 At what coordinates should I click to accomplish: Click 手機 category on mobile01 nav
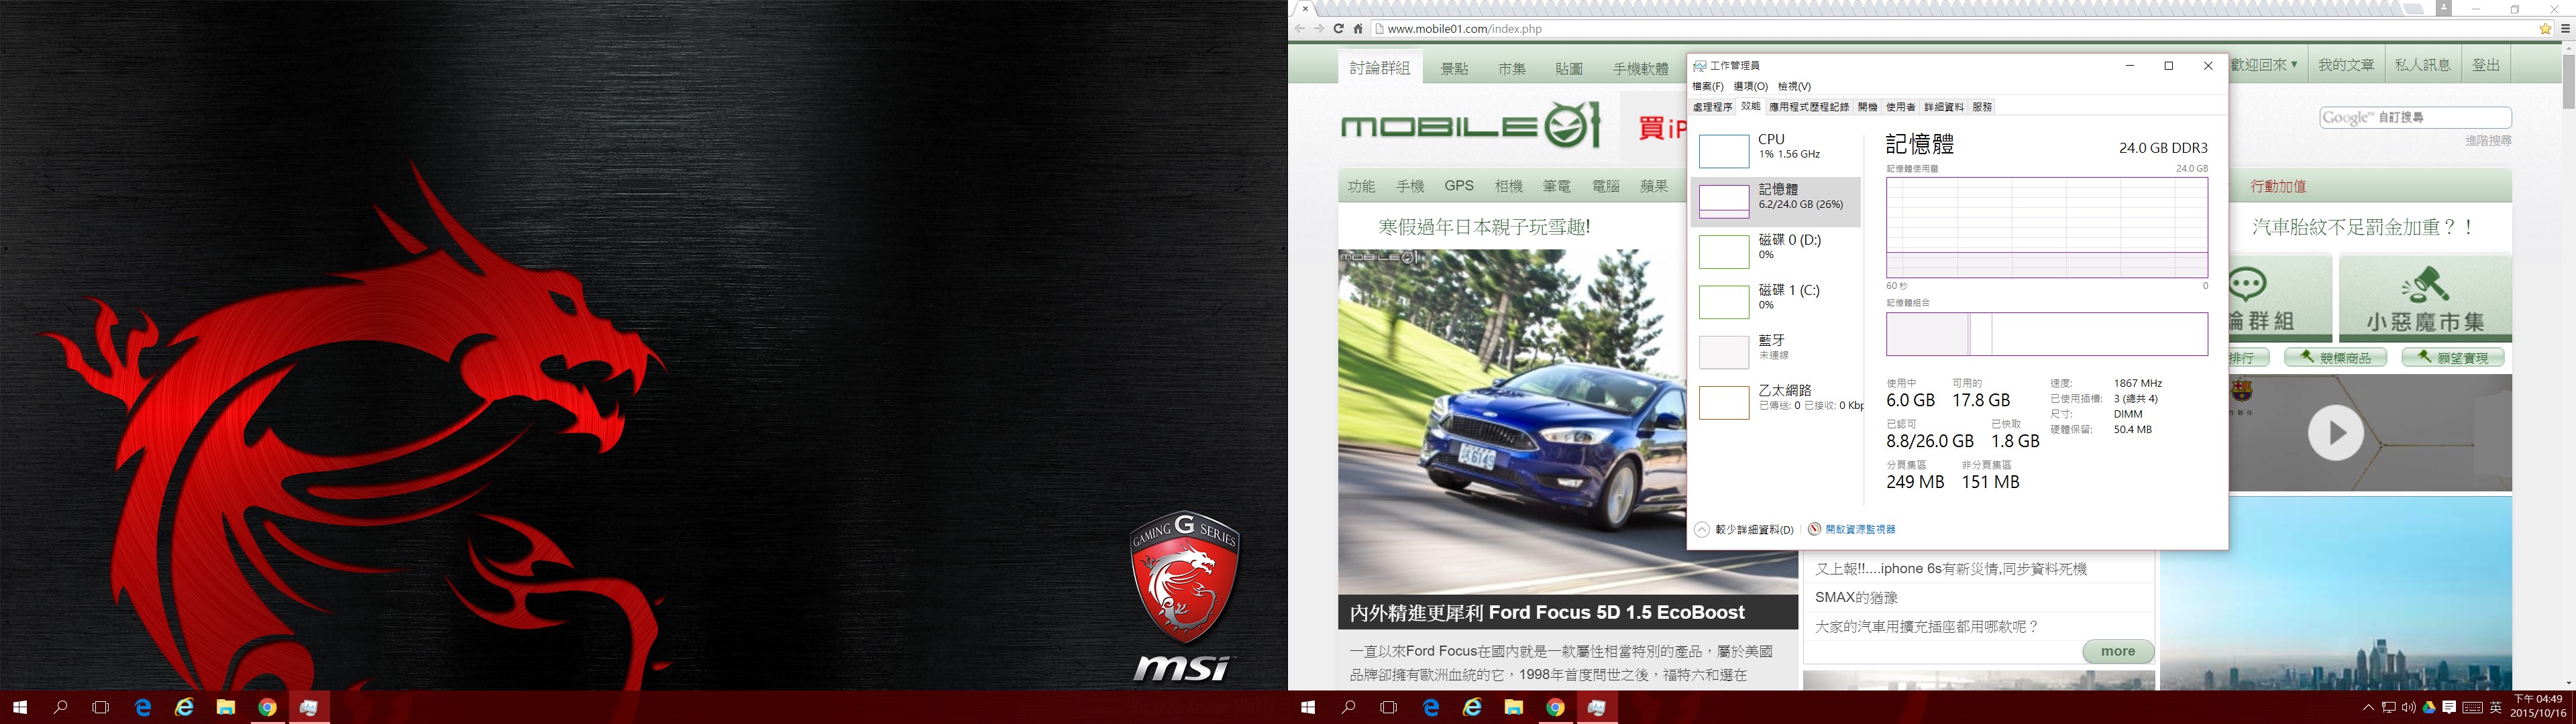pyautogui.click(x=1410, y=186)
